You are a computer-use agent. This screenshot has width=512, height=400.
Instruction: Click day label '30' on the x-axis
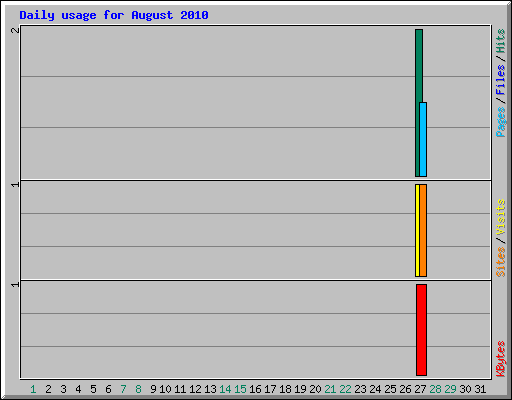[x=465, y=389]
